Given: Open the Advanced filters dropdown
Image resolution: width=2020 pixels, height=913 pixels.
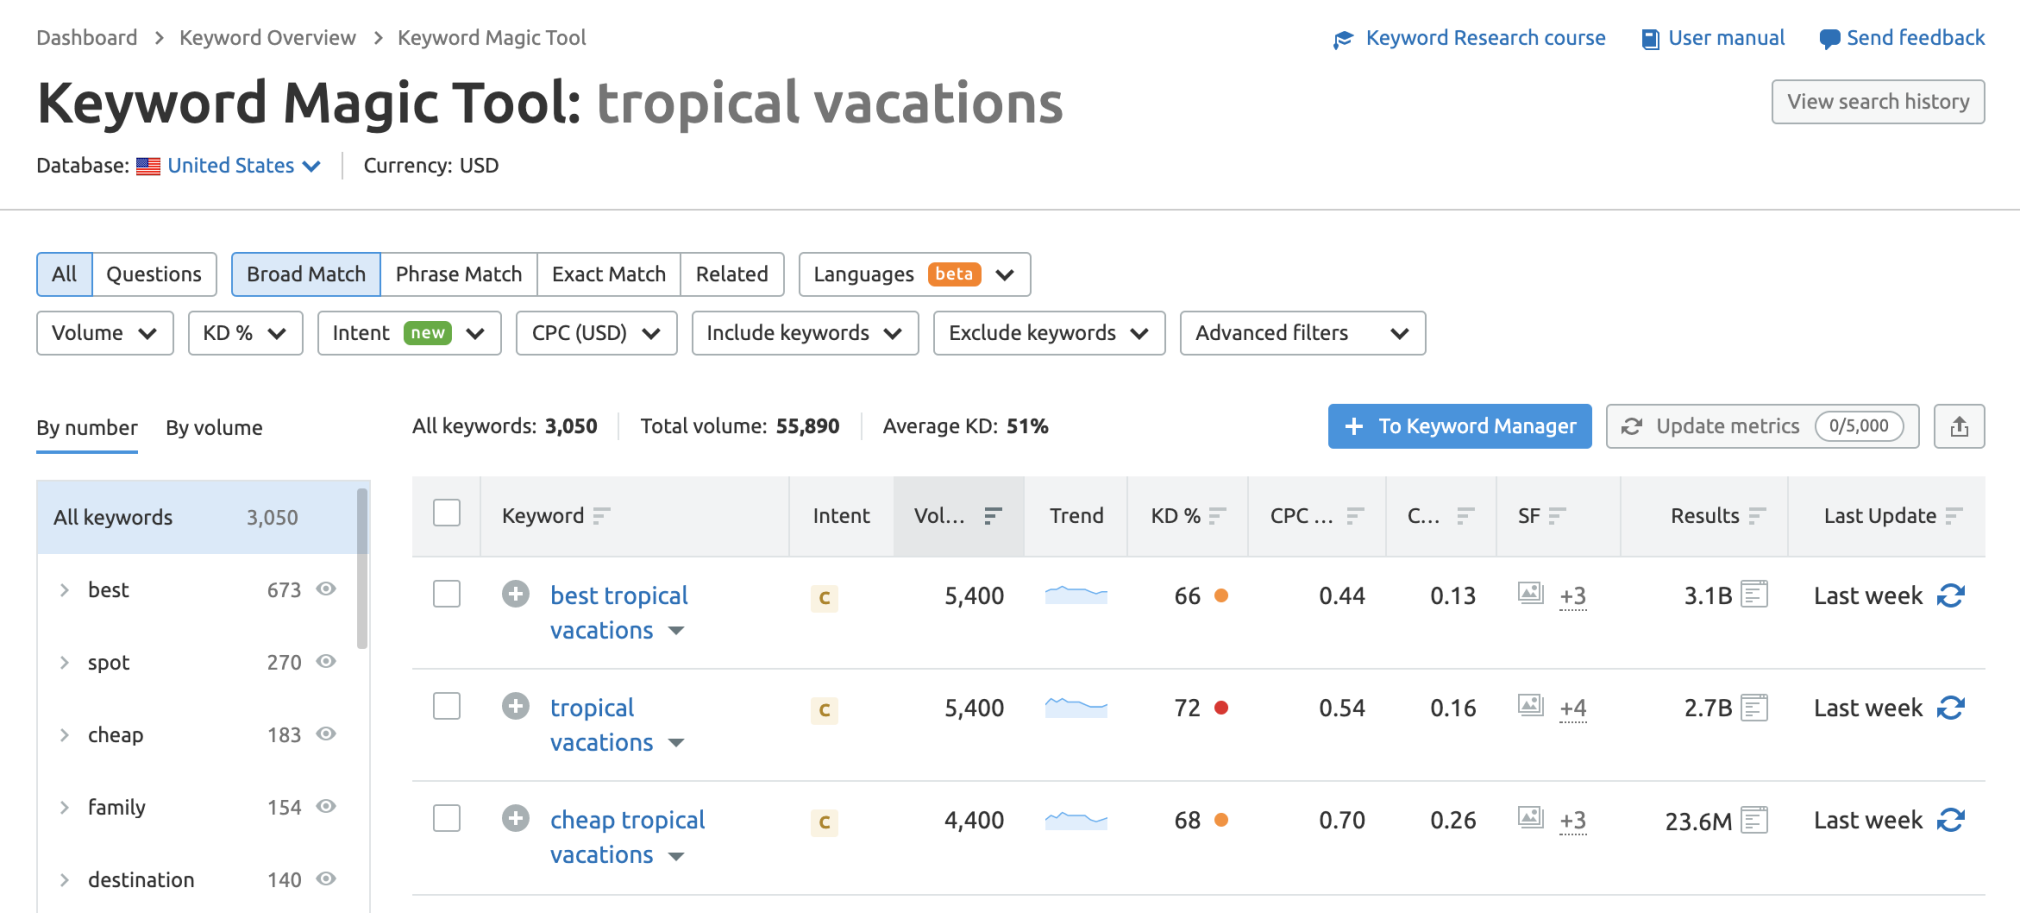Looking at the screenshot, I should [x=1301, y=333].
